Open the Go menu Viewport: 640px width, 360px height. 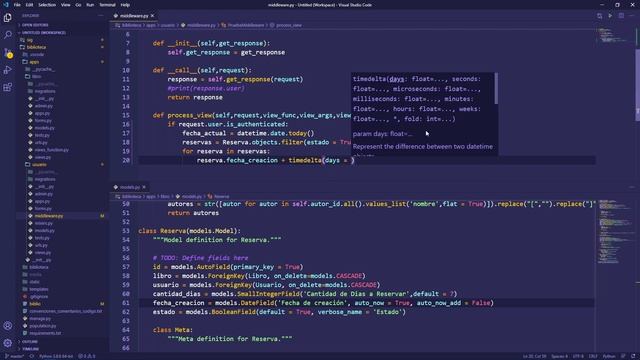coord(78,5)
